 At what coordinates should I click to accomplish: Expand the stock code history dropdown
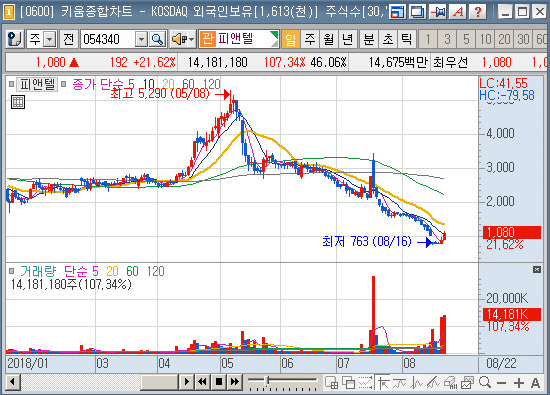click(x=141, y=39)
